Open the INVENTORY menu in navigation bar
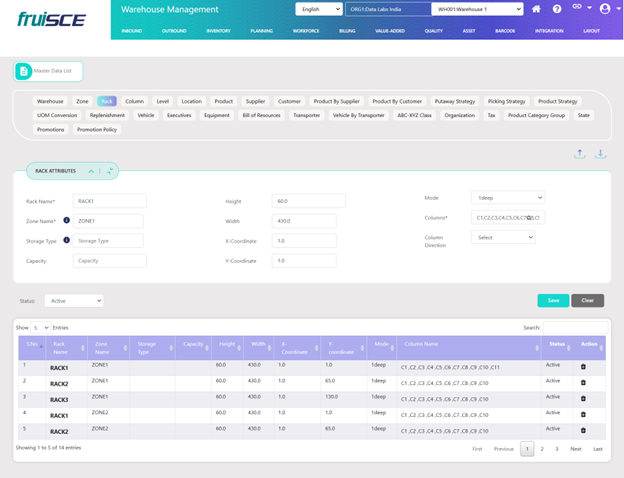This screenshot has height=478, width=624. pyautogui.click(x=218, y=31)
